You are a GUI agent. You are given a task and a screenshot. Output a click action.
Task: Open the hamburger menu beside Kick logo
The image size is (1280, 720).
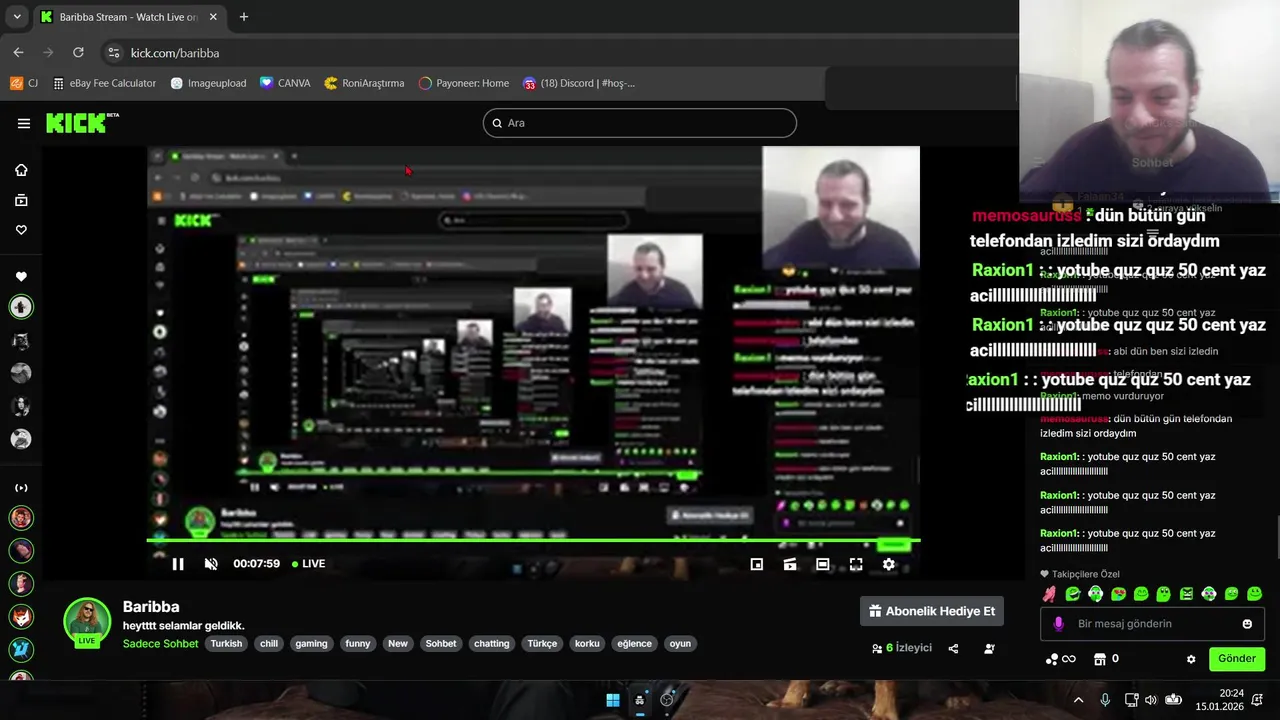click(24, 123)
